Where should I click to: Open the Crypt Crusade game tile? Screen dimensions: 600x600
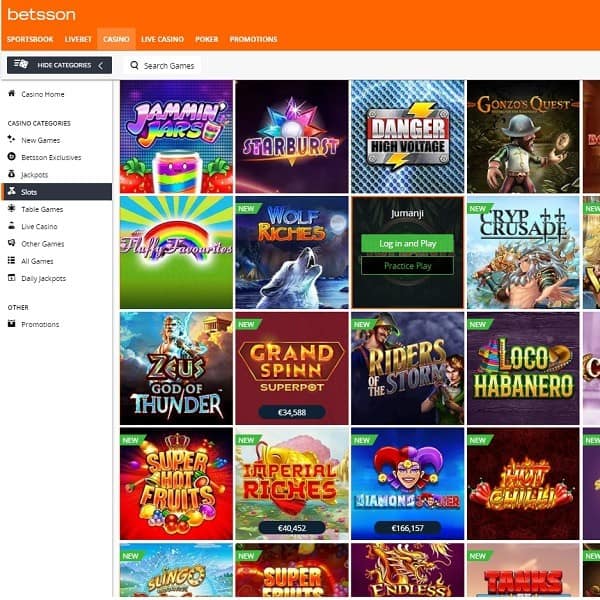[x=523, y=252]
